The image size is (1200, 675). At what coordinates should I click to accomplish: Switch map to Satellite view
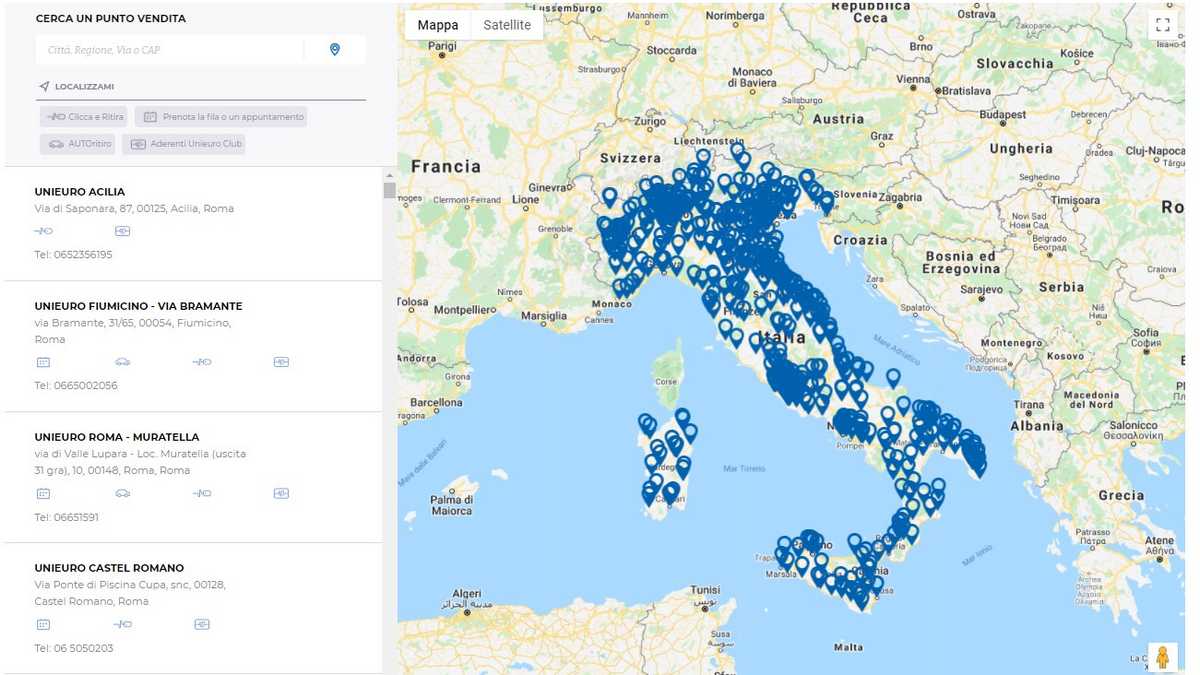pos(507,25)
